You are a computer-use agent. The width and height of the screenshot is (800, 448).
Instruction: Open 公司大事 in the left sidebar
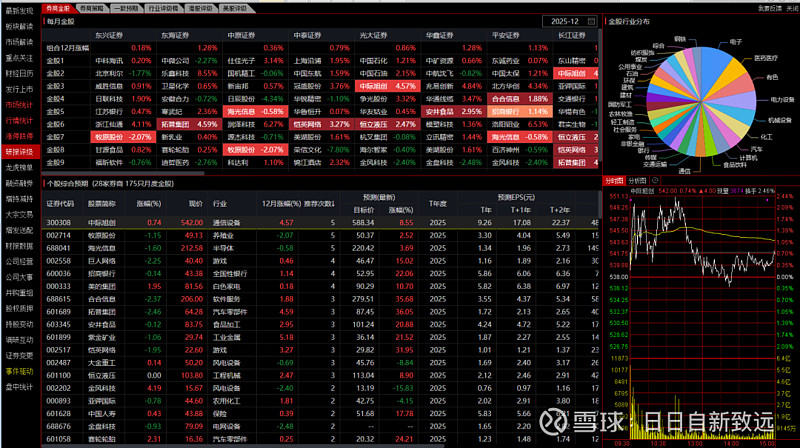(19, 278)
